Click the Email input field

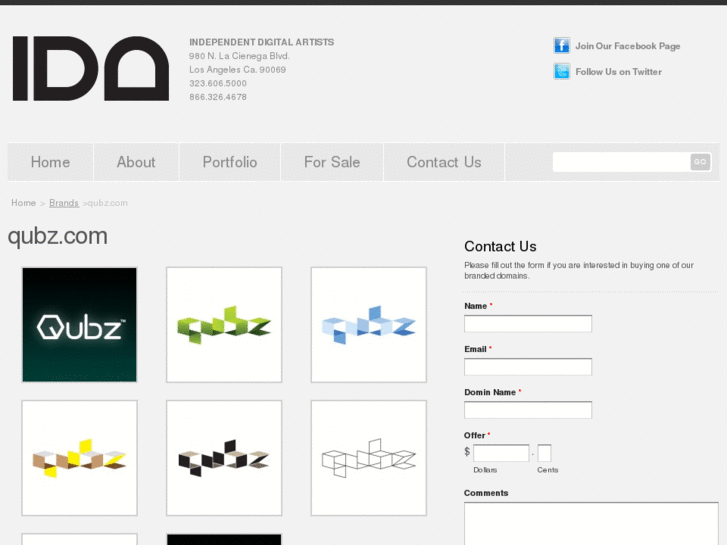528,366
